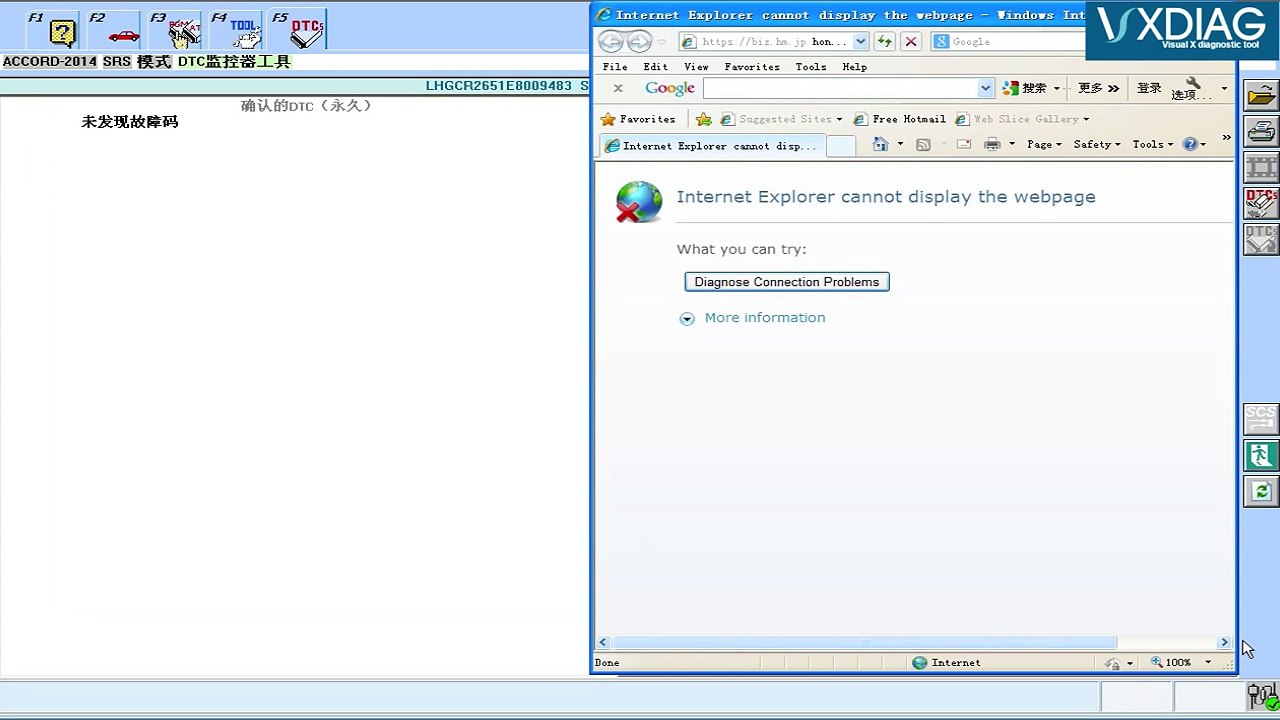Image resolution: width=1280 pixels, height=720 pixels.
Task: Stop loading with the red X button
Action: 910,42
